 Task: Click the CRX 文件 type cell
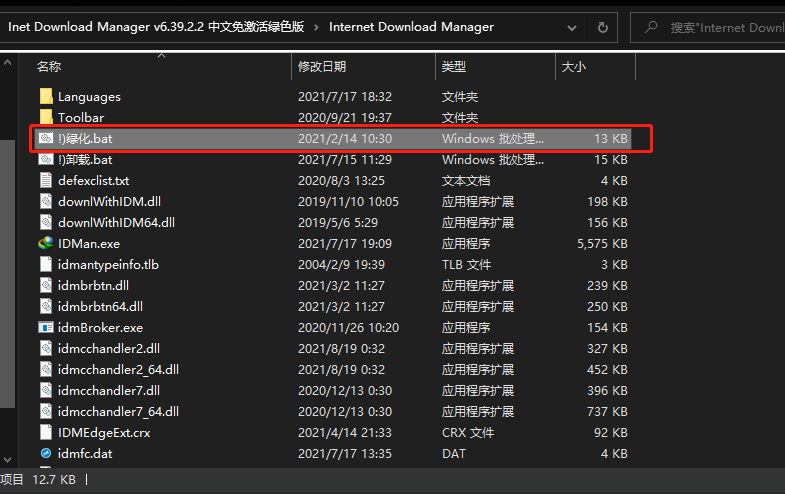point(468,433)
